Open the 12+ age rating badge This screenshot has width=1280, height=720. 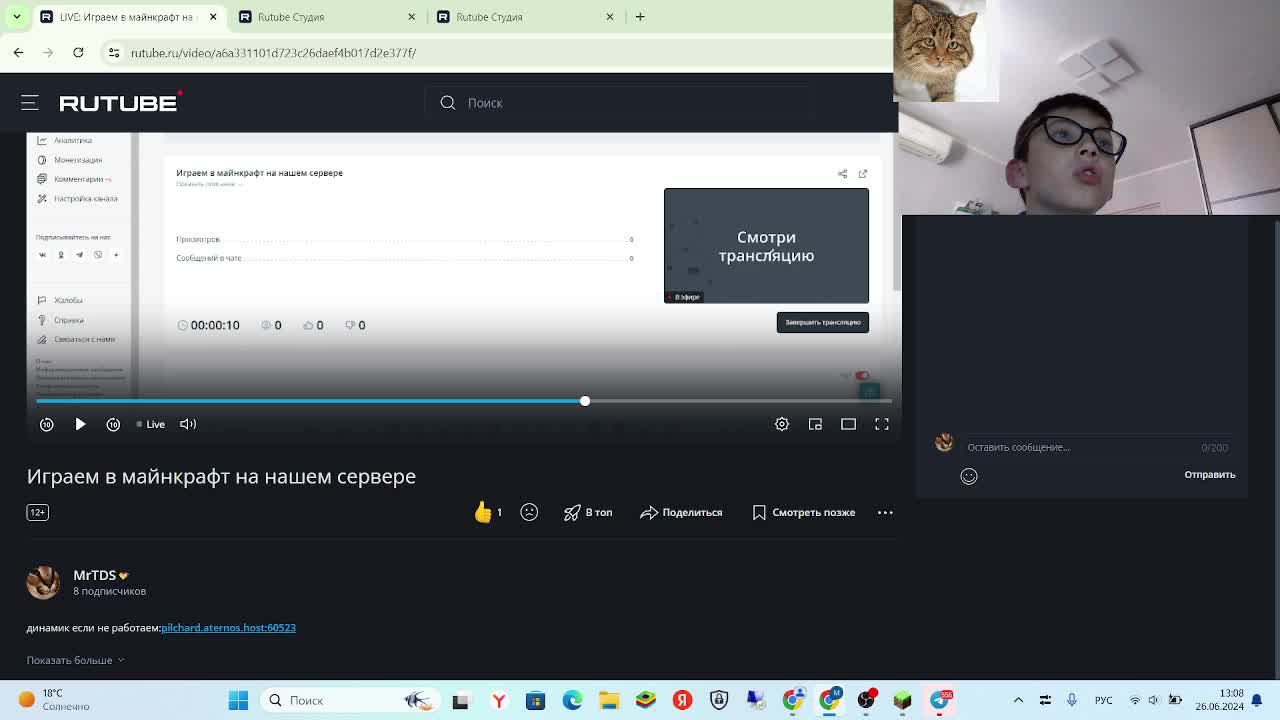point(37,512)
